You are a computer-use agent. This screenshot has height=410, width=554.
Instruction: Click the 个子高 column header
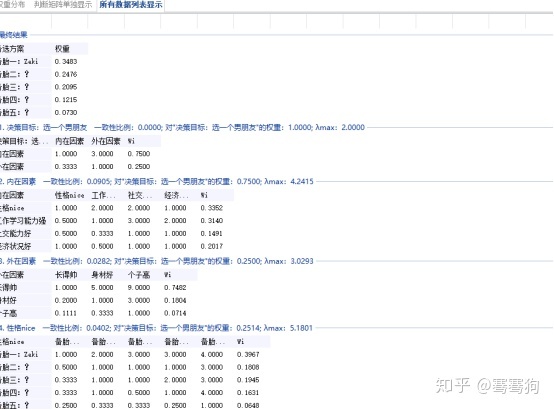(139, 275)
